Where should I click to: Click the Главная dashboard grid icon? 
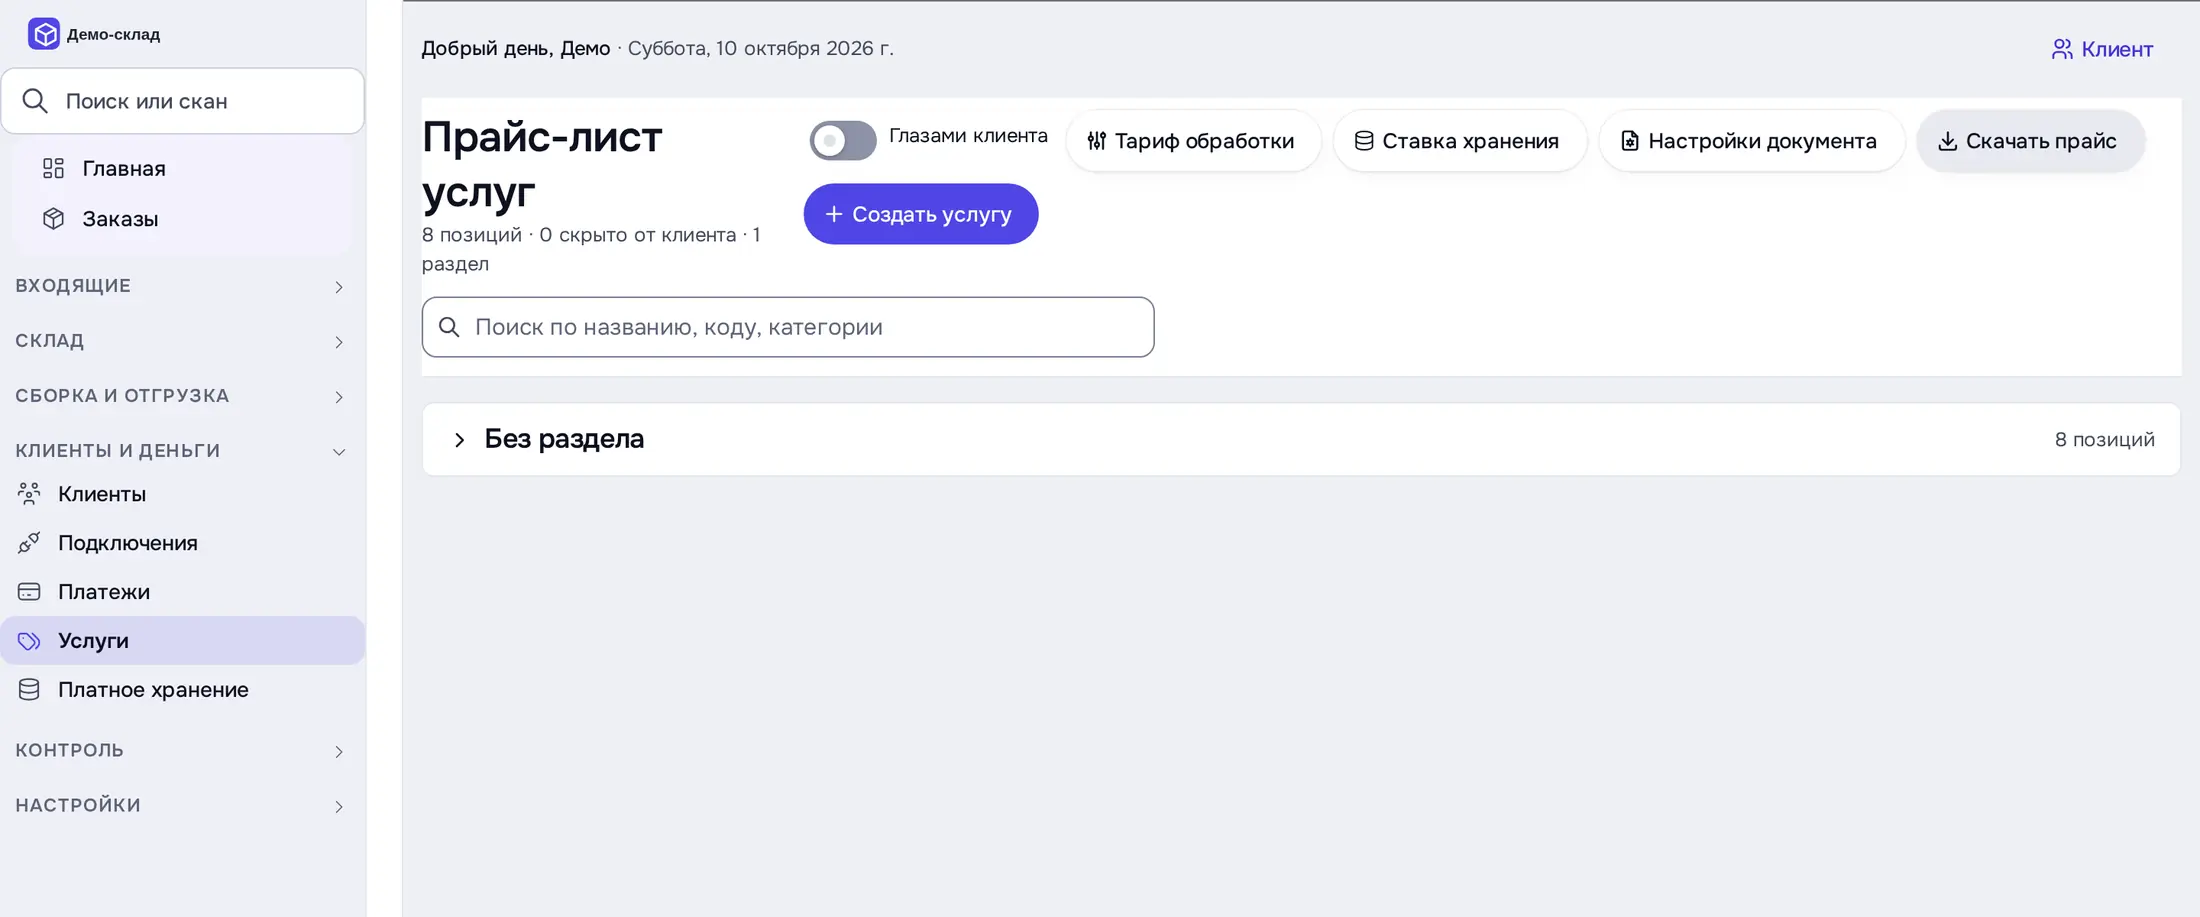(54, 168)
